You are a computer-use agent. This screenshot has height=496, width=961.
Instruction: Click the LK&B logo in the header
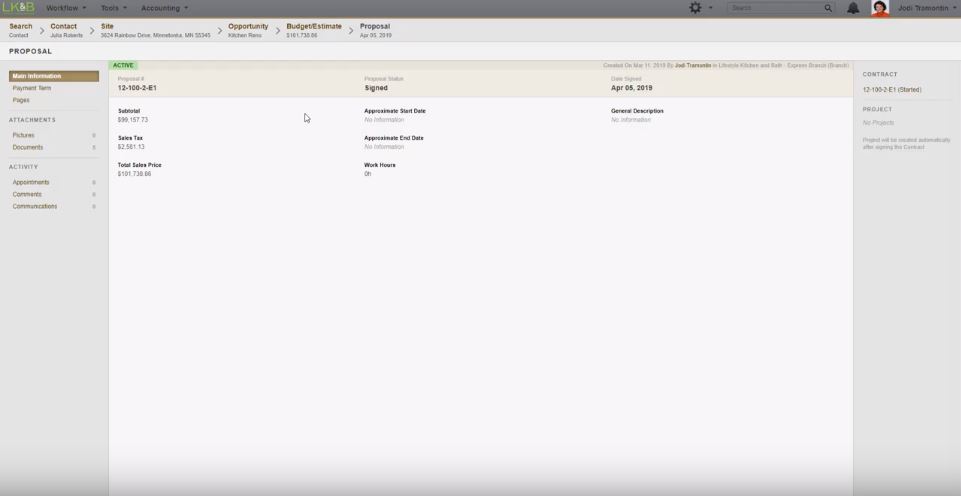(18, 8)
